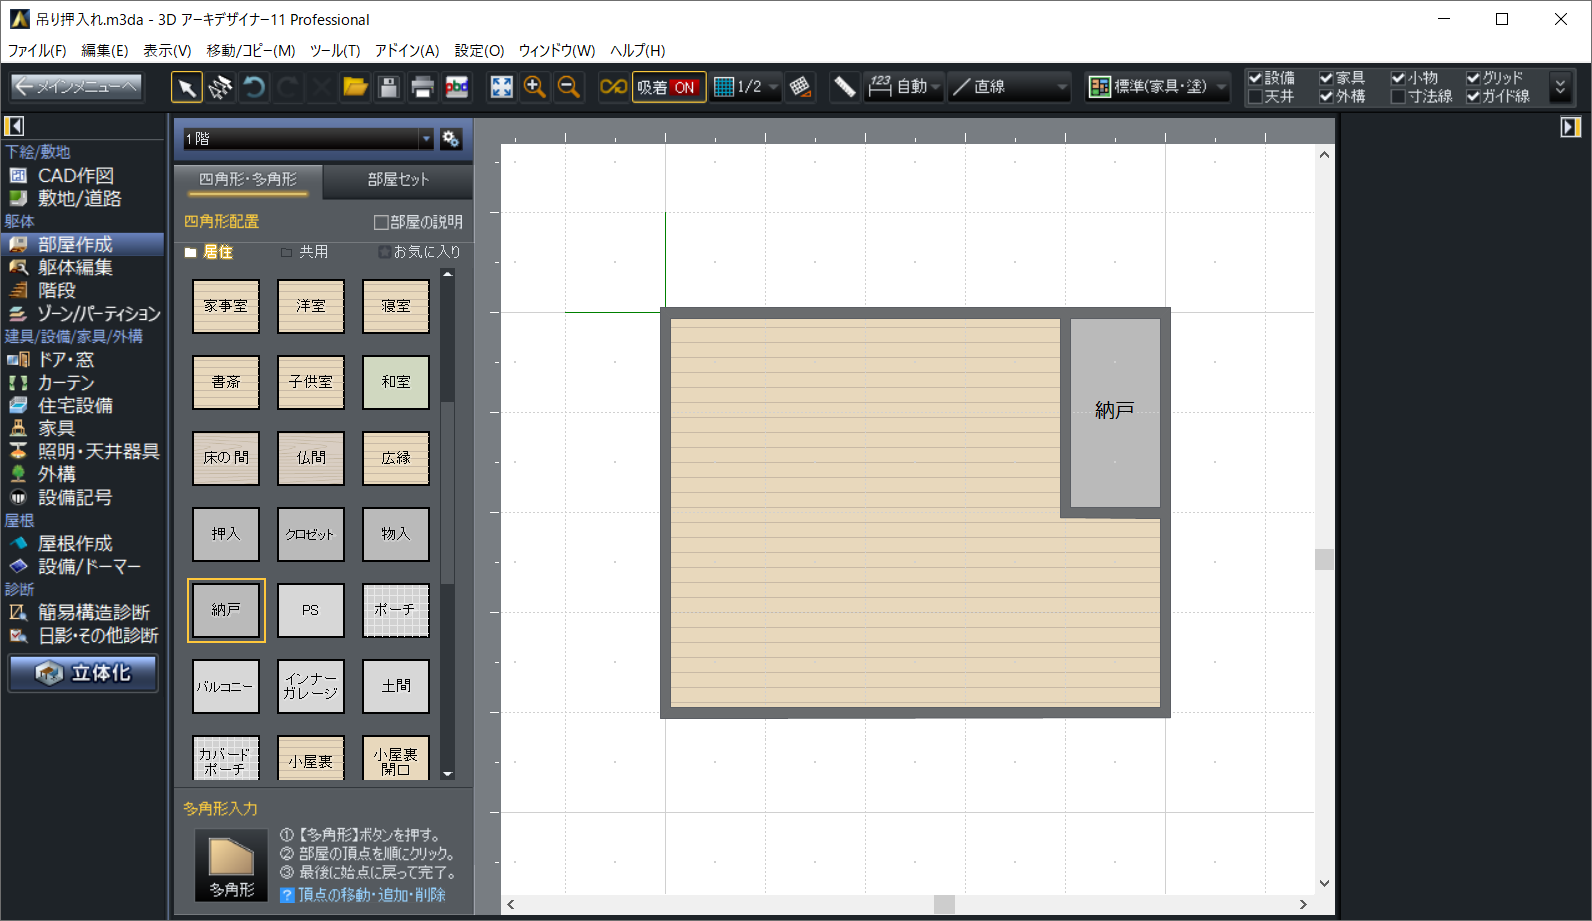Image resolution: width=1592 pixels, height=921 pixels.
Task: Open a file with the folder icon
Action: 355,87
